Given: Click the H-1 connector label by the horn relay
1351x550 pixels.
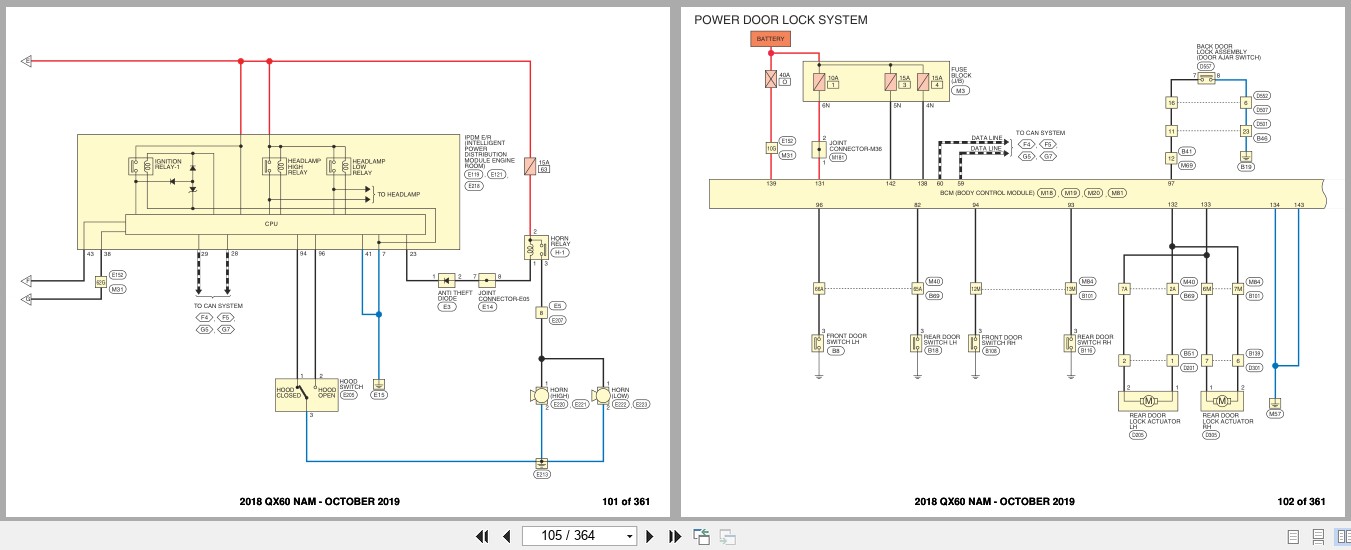Looking at the screenshot, I should pos(559,254).
